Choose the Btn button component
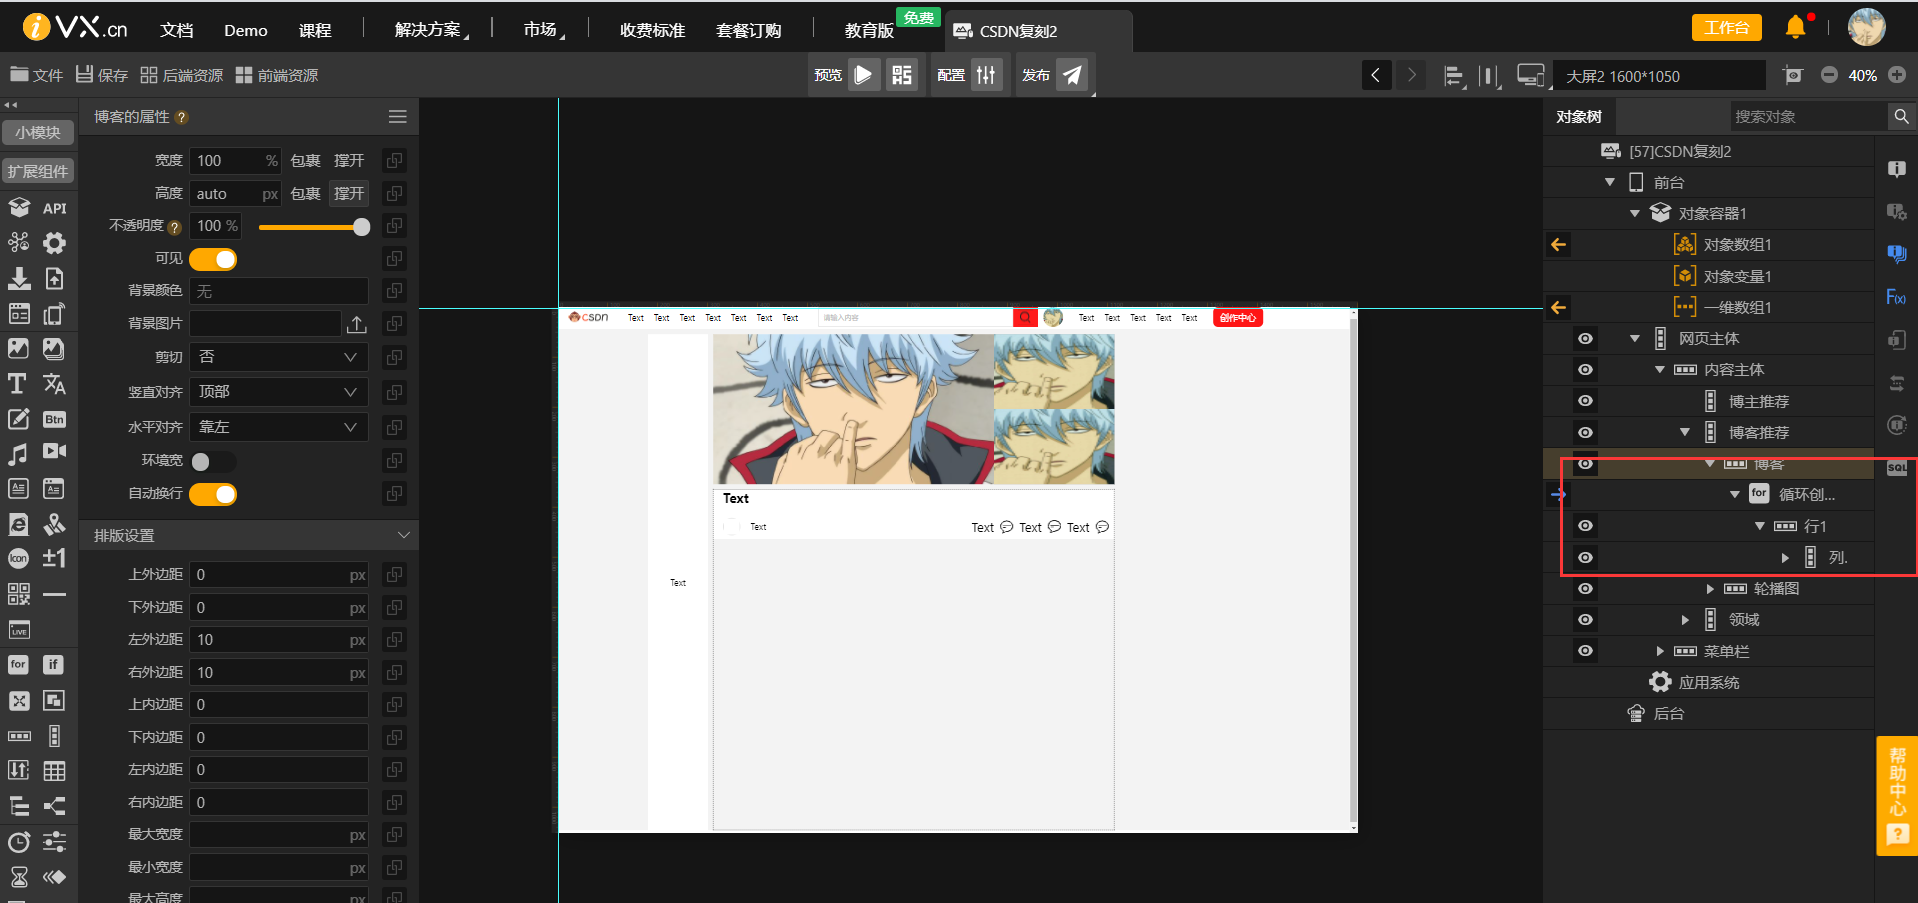This screenshot has height=903, width=1918. 54,419
